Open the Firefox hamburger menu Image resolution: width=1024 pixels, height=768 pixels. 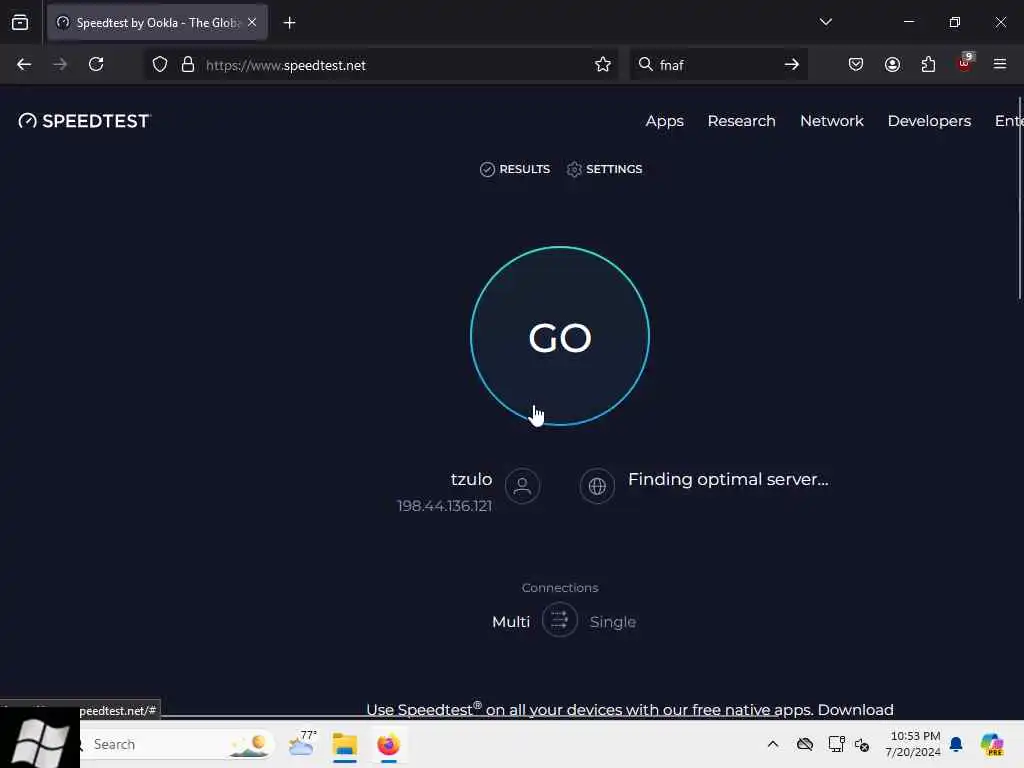[x=1000, y=64]
